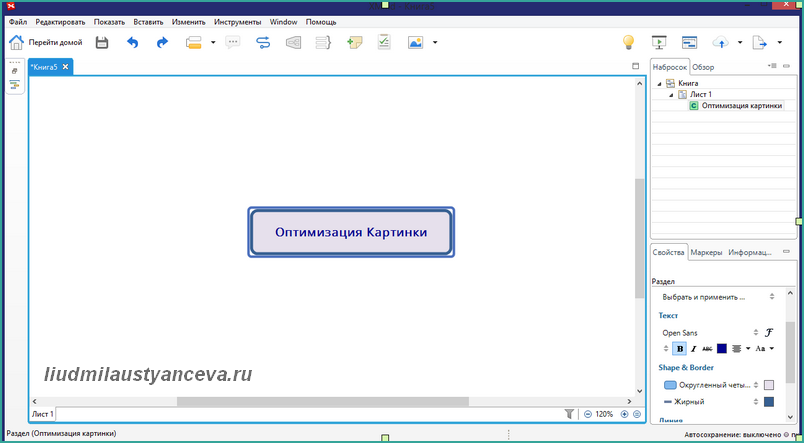Select the 'Оптимизация Картинки' central topic on the canvas
804x443 pixels.
(351, 232)
